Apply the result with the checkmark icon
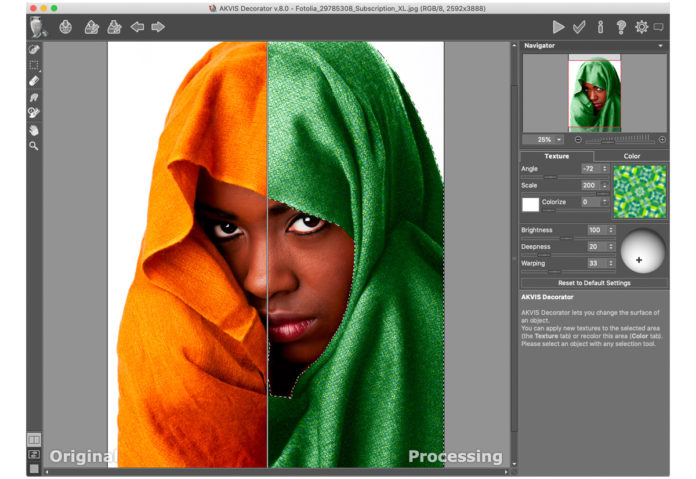Viewport: 696px width, 479px height. tap(579, 27)
